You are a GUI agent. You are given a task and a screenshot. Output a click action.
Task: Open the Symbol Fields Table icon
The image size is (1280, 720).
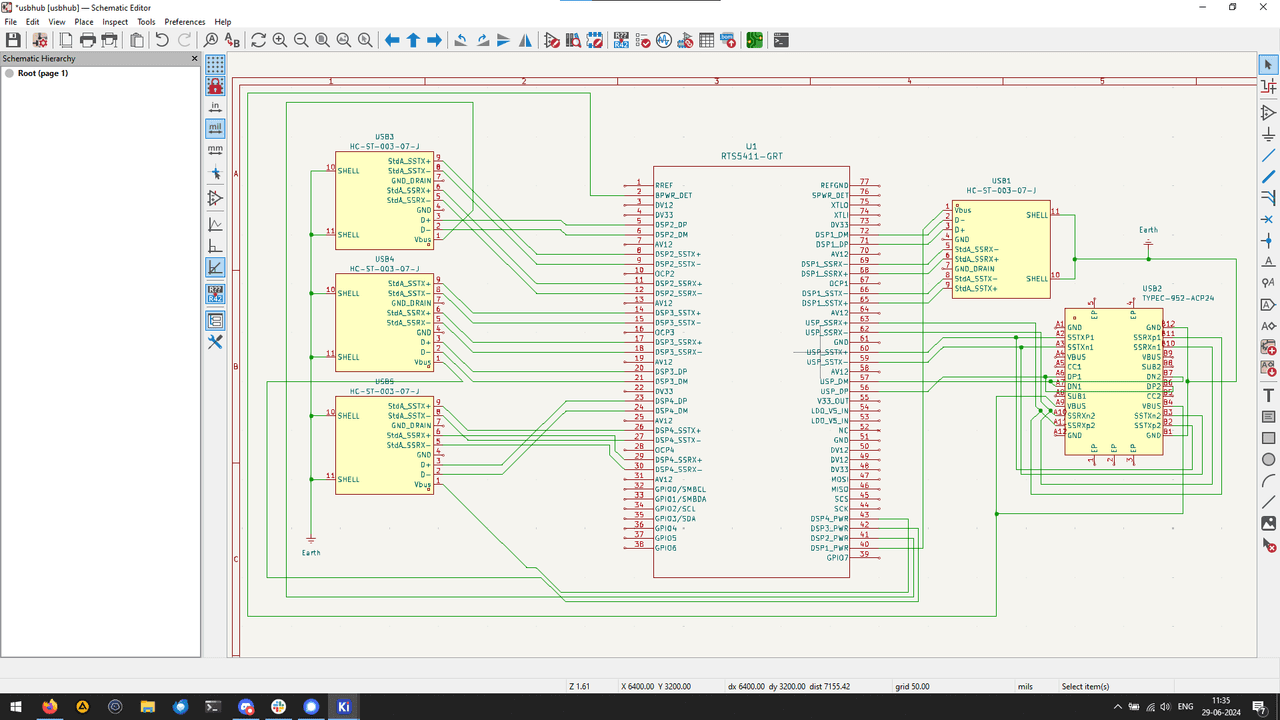707,40
